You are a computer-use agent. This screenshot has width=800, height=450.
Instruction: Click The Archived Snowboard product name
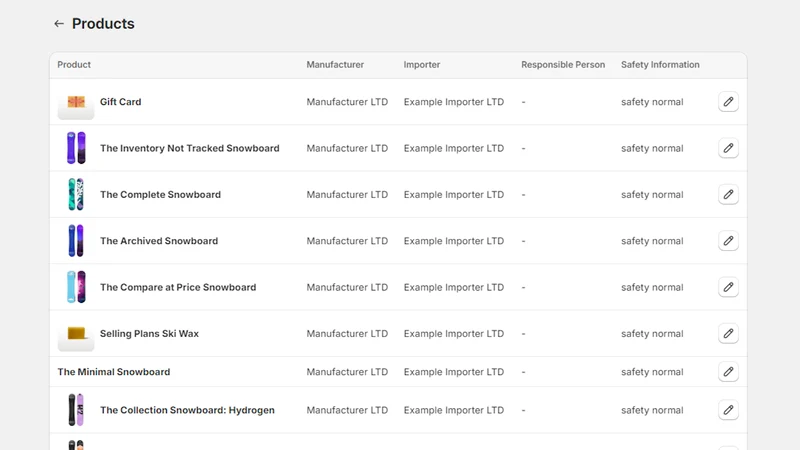pos(159,241)
